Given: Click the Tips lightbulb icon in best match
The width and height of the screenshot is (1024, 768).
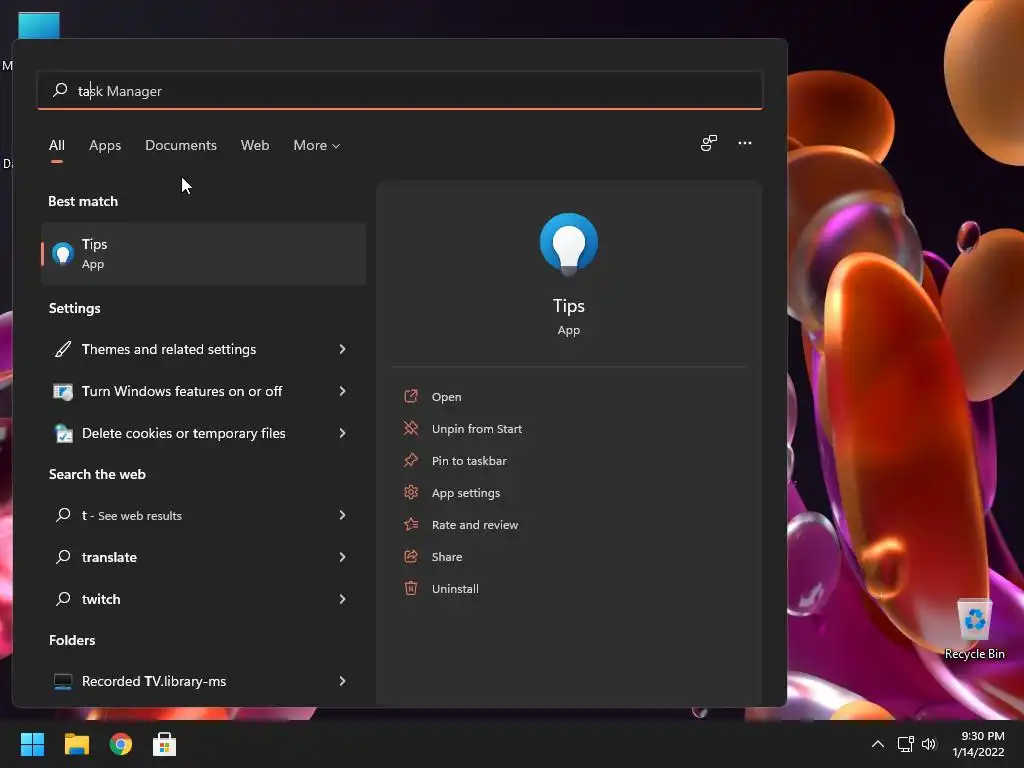Looking at the screenshot, I should click(63, 253).
